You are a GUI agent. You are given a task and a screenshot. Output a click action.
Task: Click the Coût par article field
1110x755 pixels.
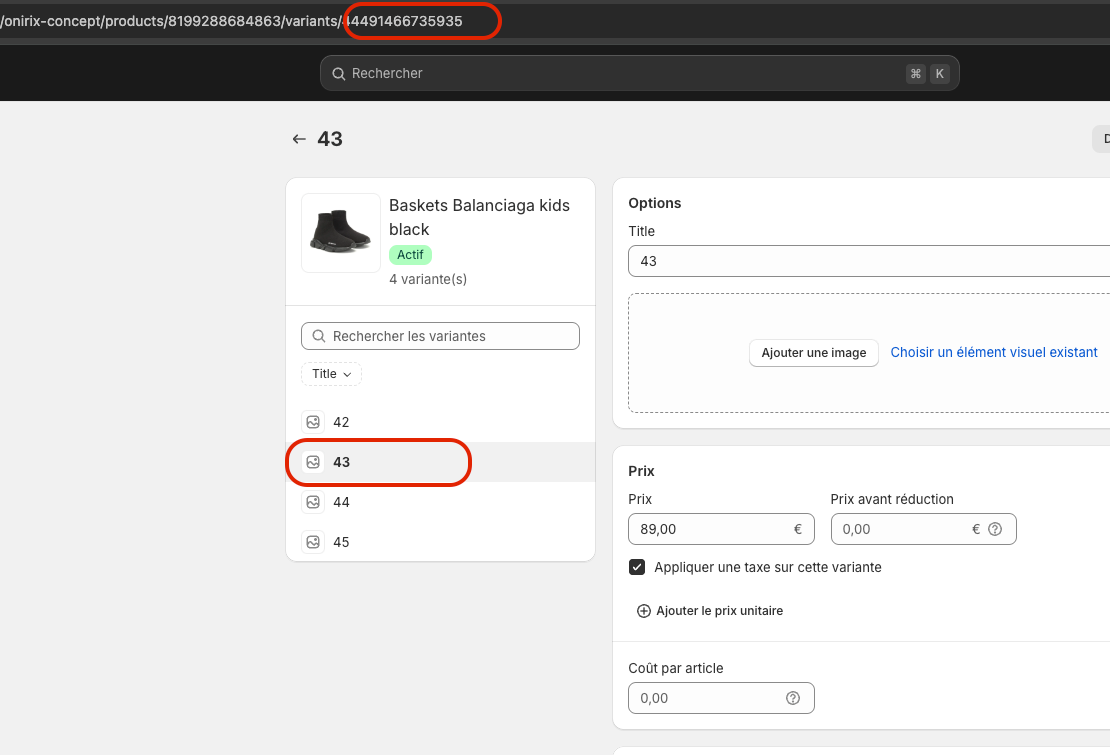[721, 698]
